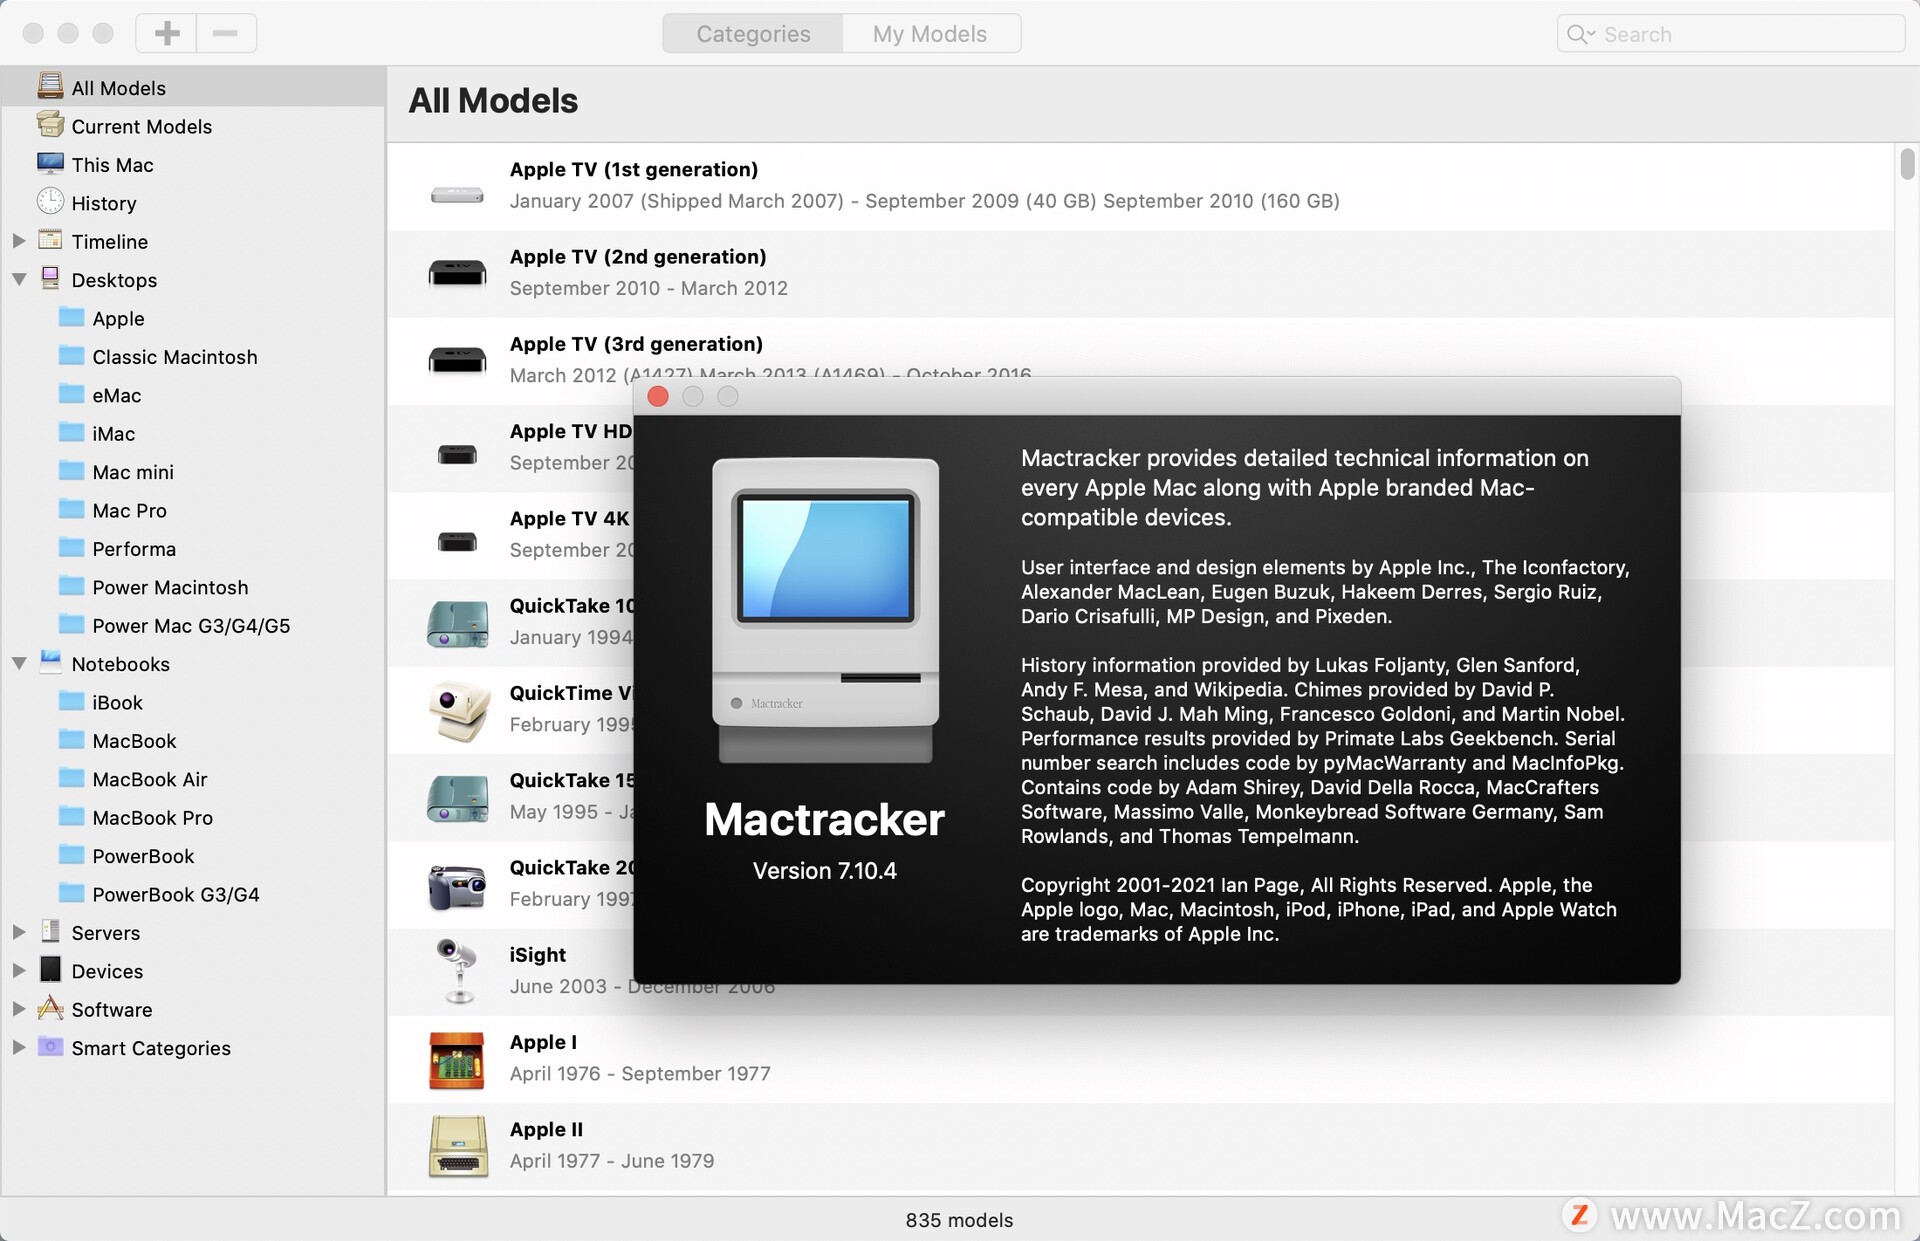This screenshot has height=1241, width=1920.
Task: Collapse the Desktops disclosure triangle
Action: tap(18, 280)
